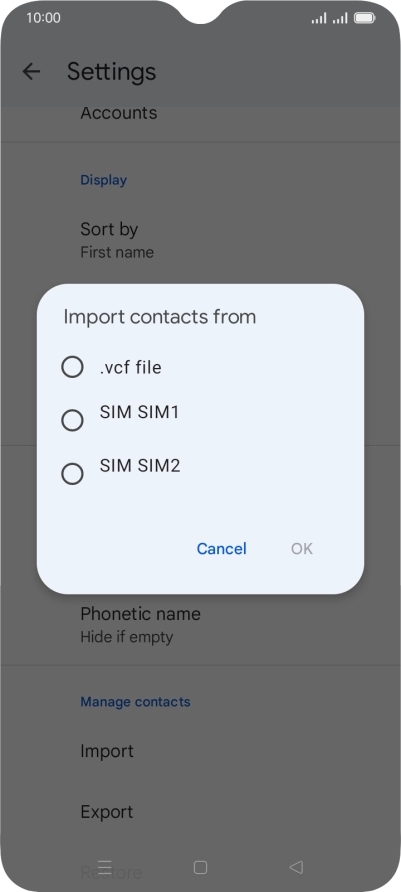The image size is (401, 892).
Task: Choose the SIM SIM2 radio option
Action: pyautogui.click(x=72, y=474)
